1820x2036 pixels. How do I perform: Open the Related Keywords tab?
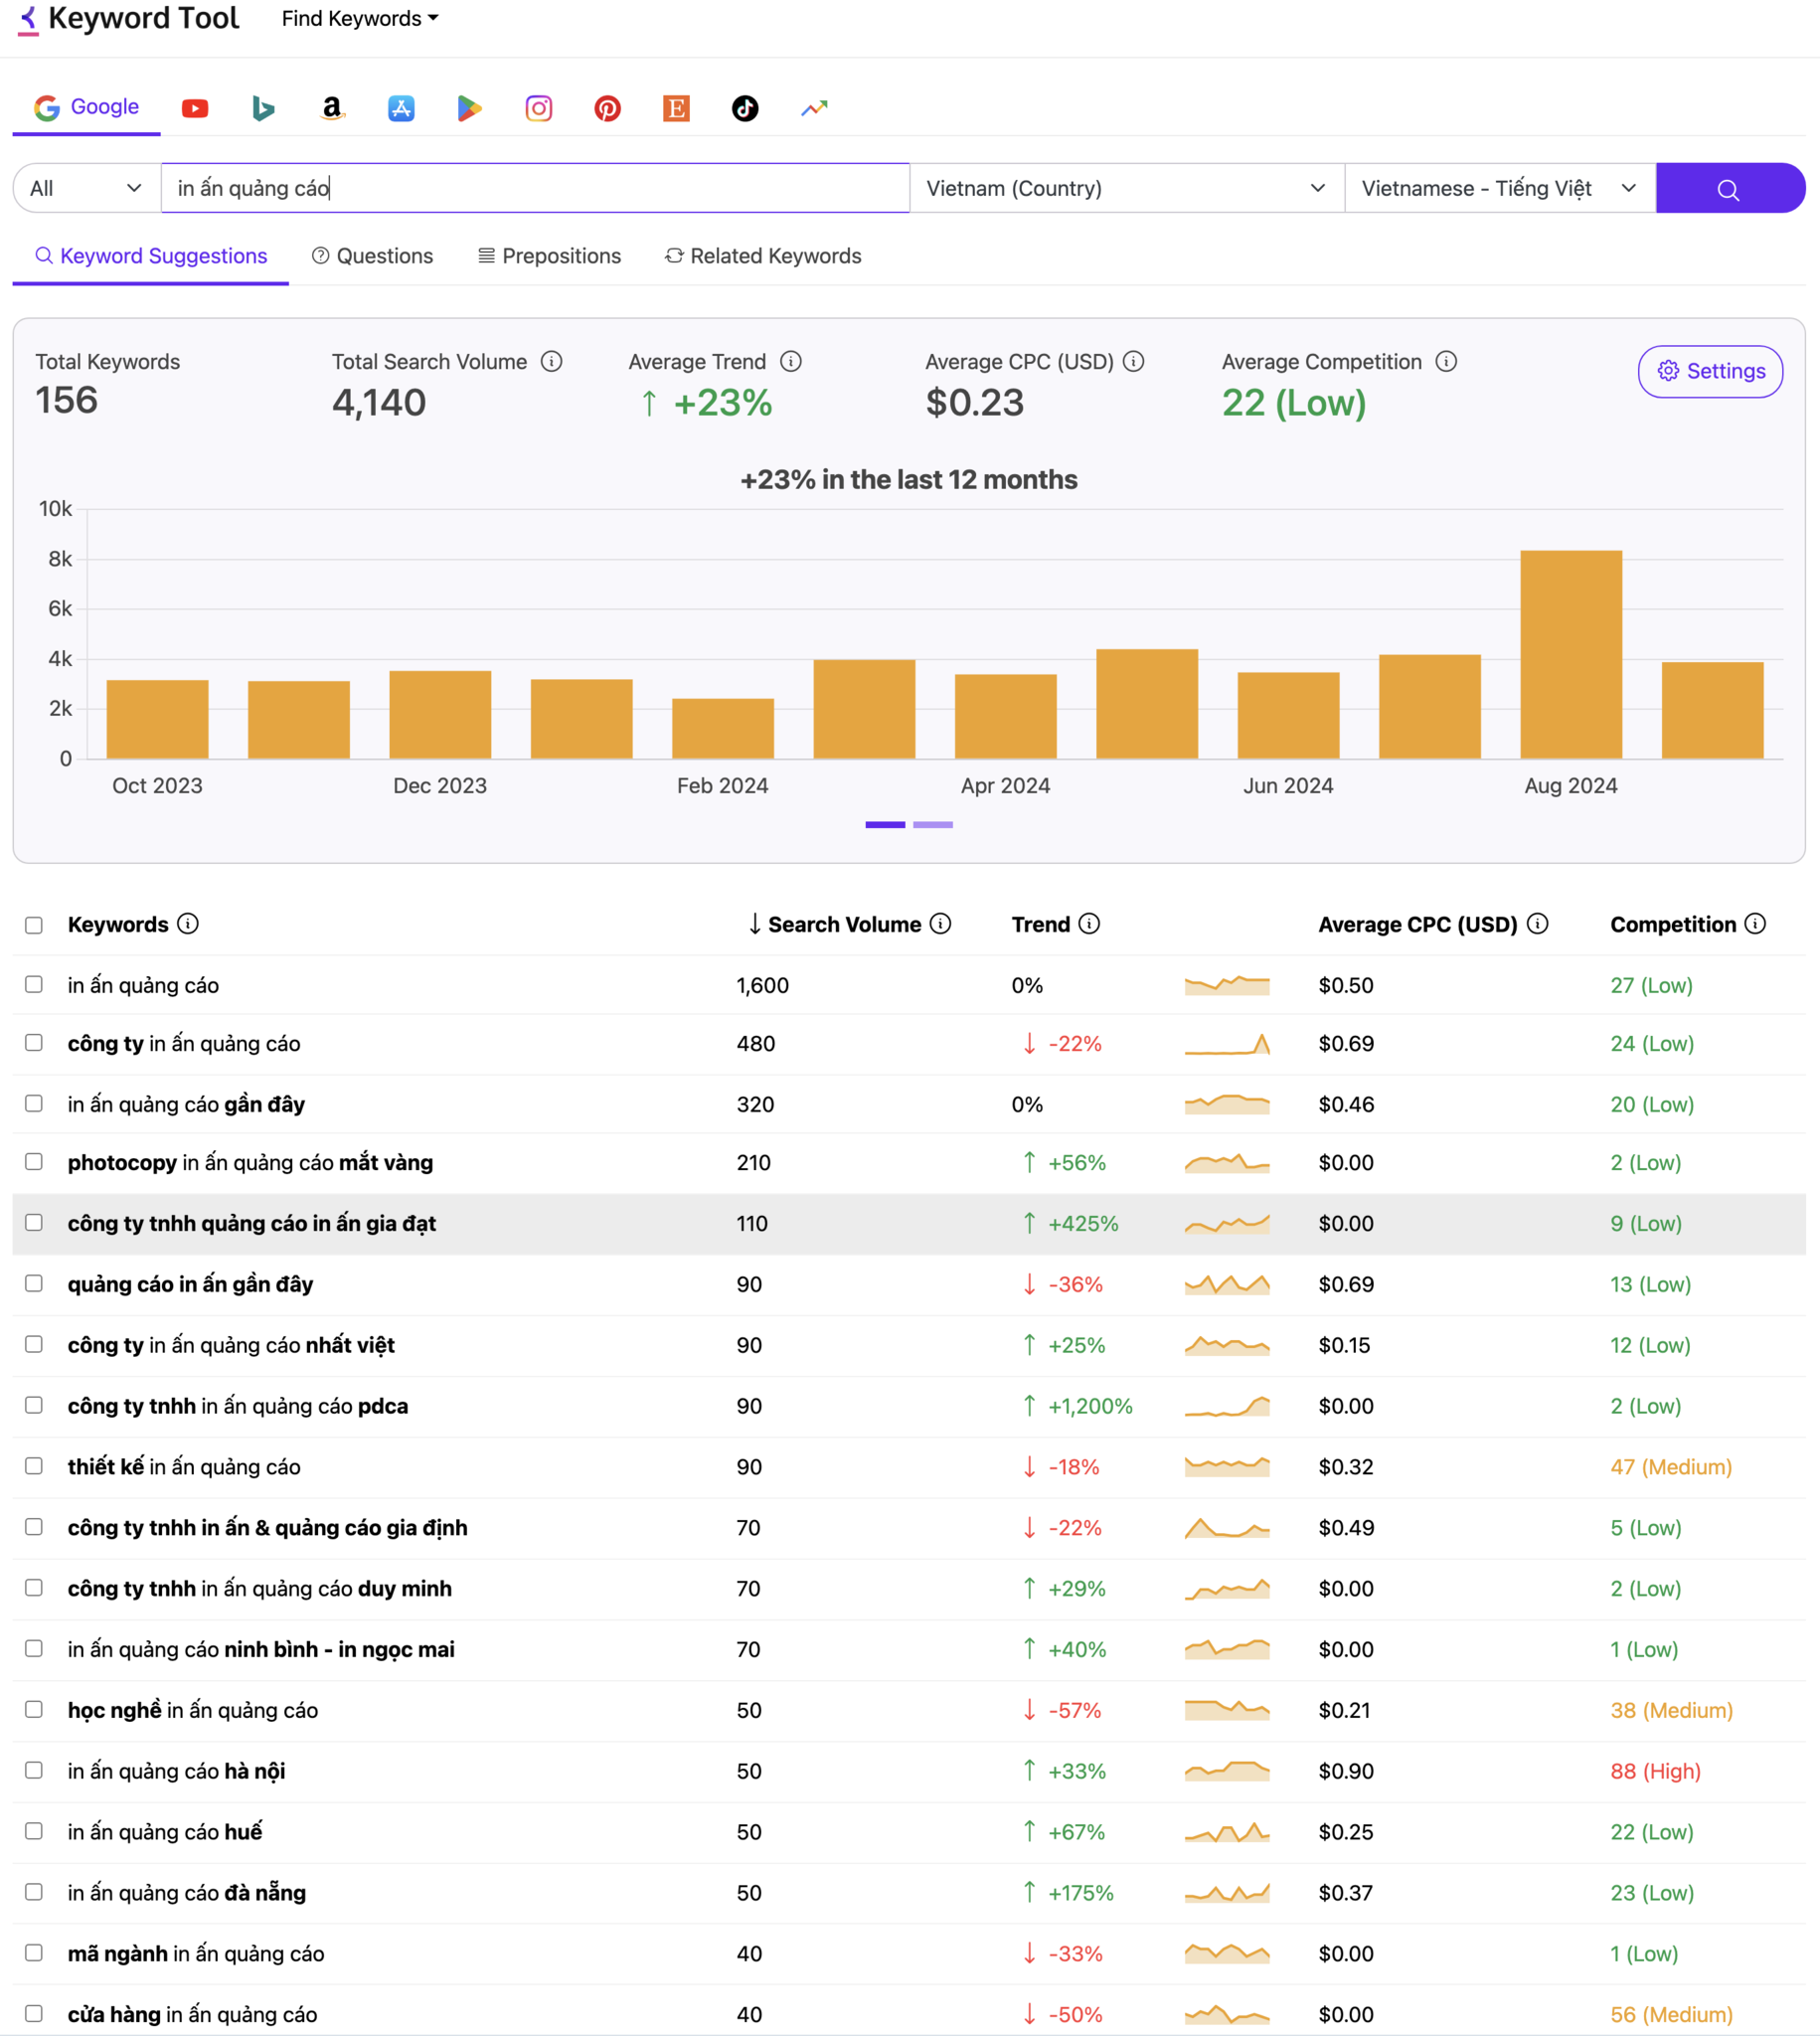click(x=763, y=256)
